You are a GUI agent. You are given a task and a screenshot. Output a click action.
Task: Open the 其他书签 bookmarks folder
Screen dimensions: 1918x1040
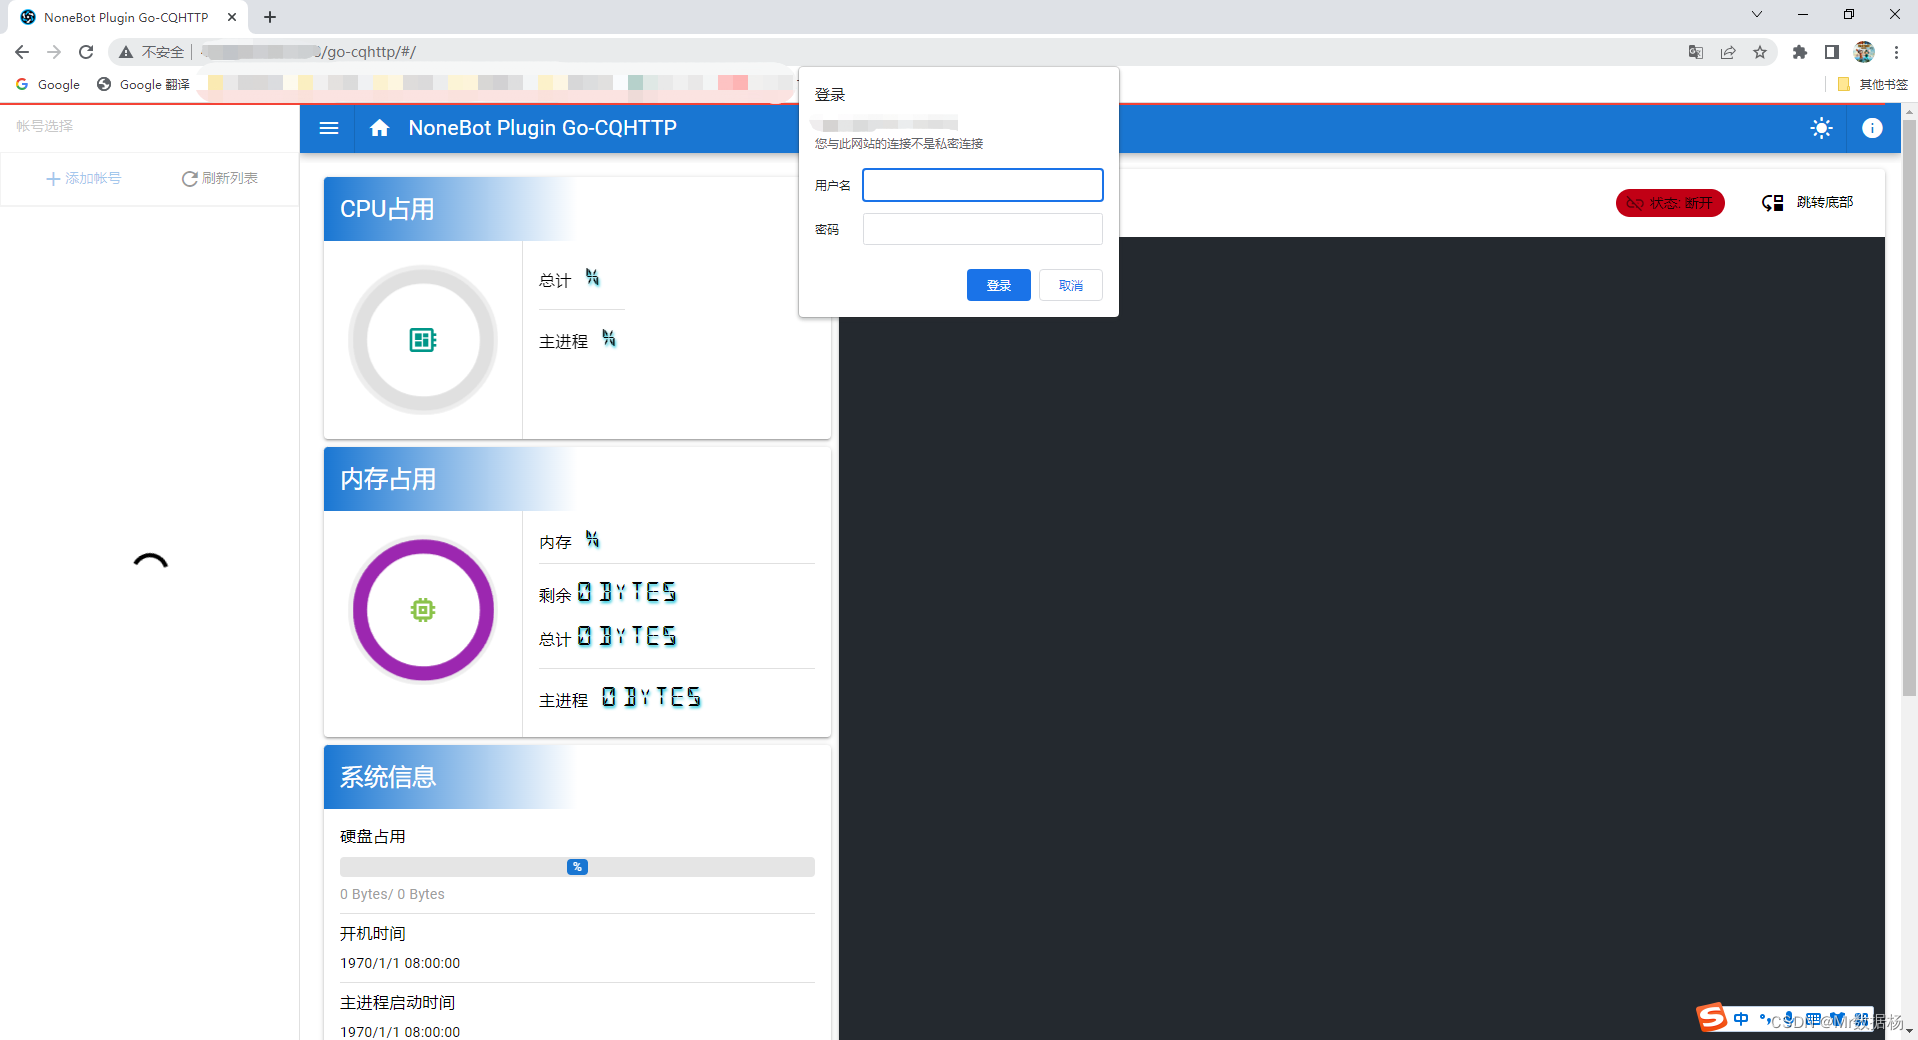(x=1872, y=84)
